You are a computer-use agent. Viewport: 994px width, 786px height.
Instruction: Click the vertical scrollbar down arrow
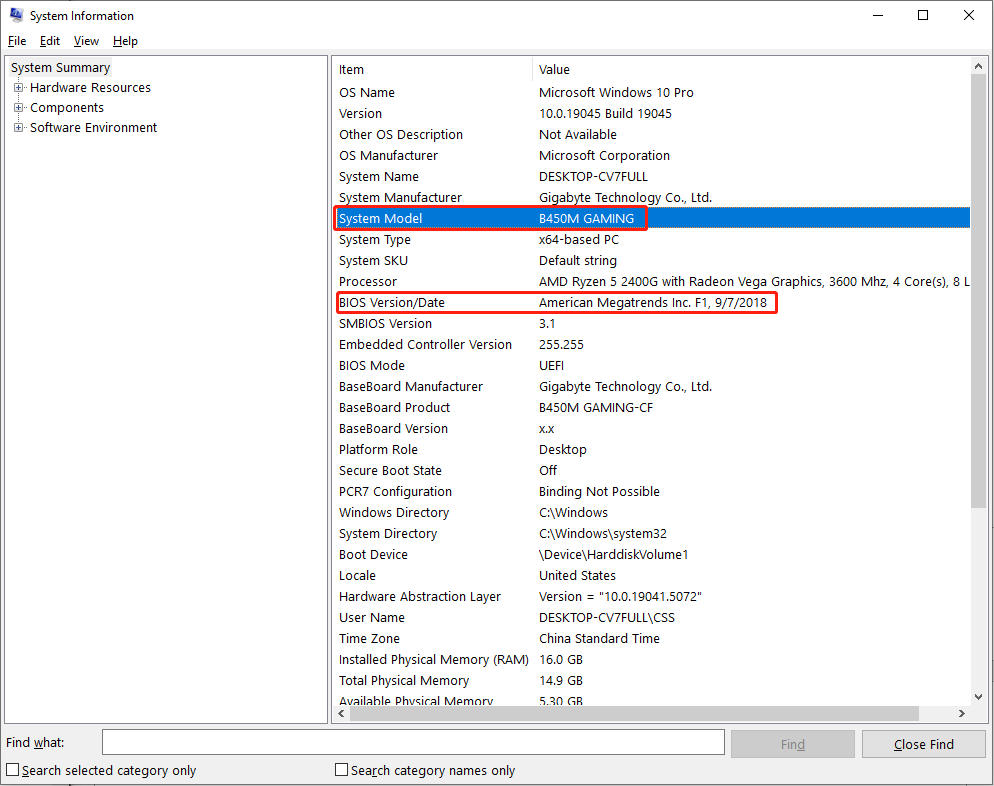[979, 697]
